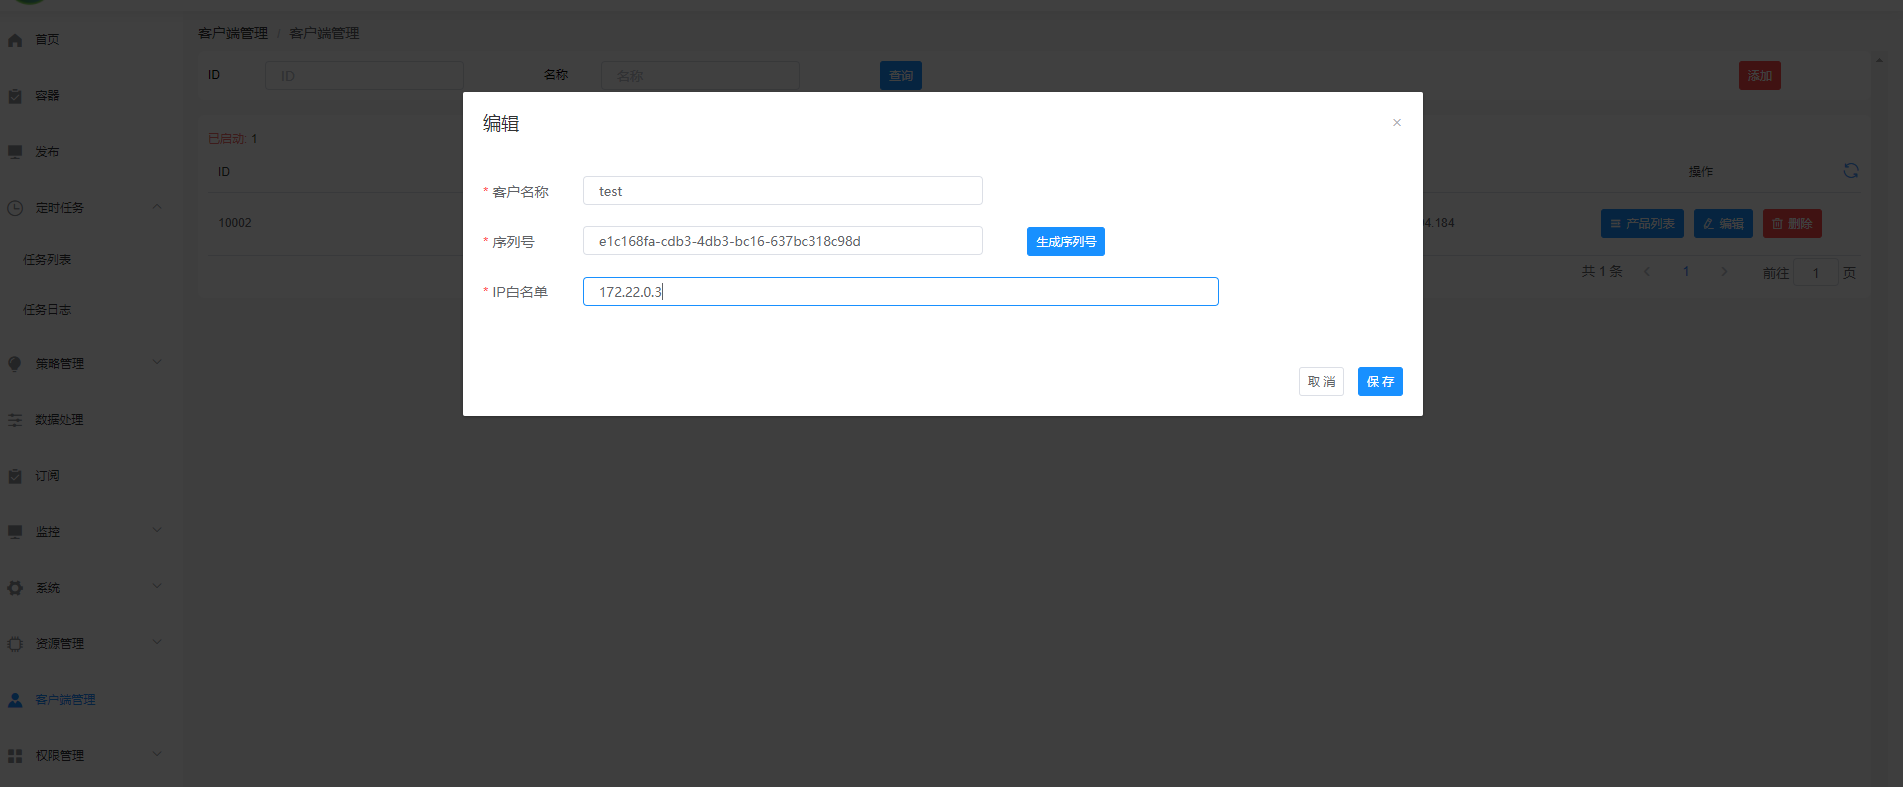Click the 监控 monitor icon
This screenshot has height=787, width=1903.
pos(15,532)
